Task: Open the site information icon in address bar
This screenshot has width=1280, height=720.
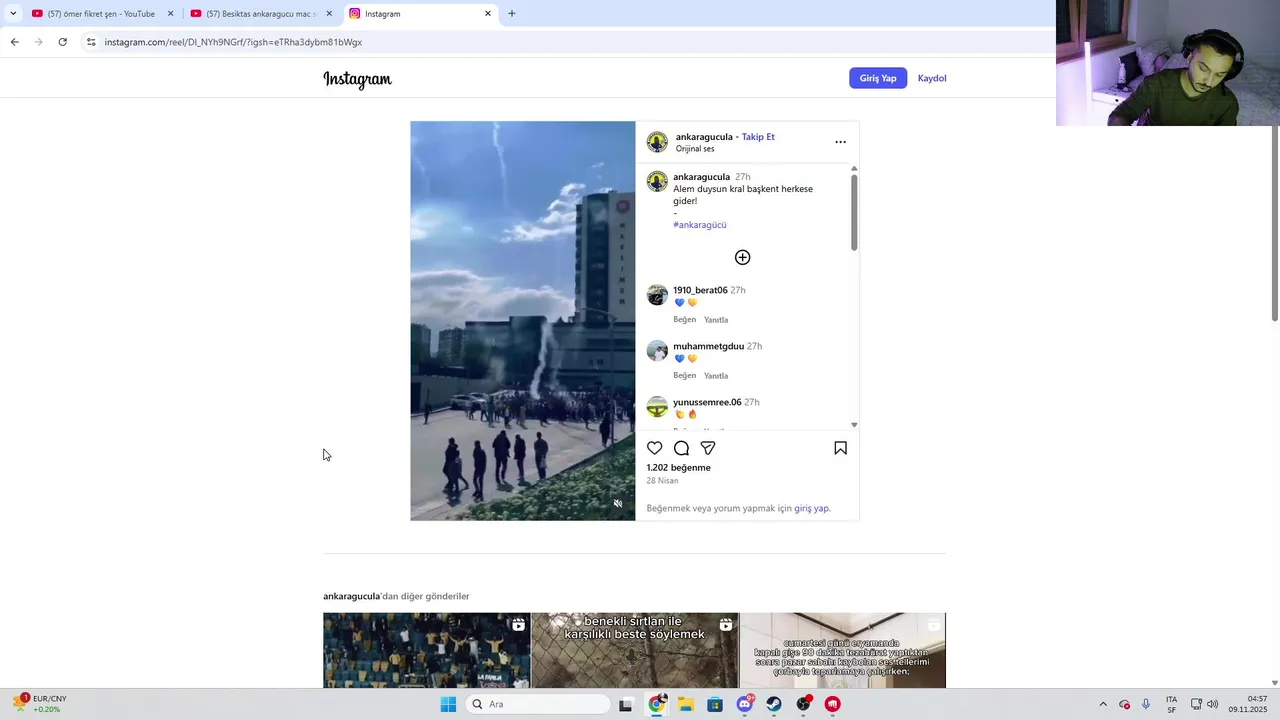Action: click(x=91, y=42)
